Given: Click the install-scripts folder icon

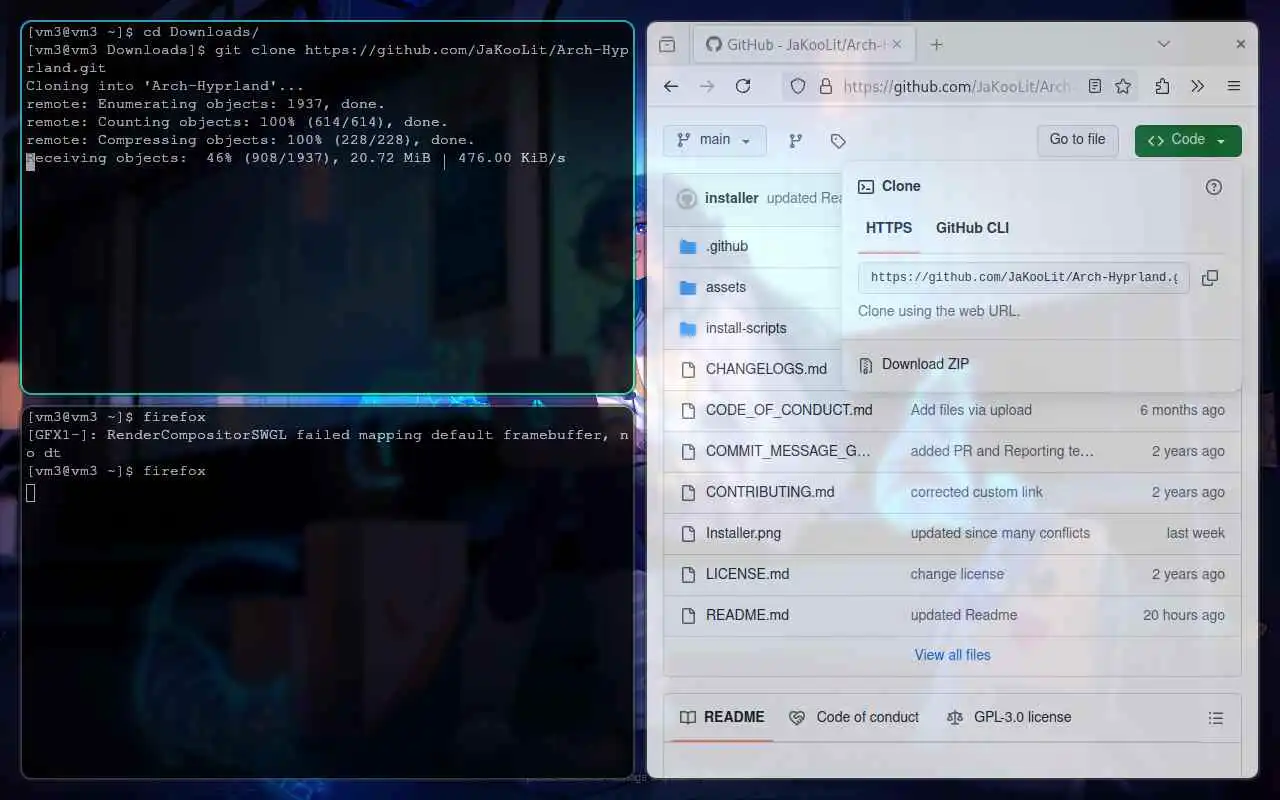Looking at the screenshot, I should click(x=688, y=328).
